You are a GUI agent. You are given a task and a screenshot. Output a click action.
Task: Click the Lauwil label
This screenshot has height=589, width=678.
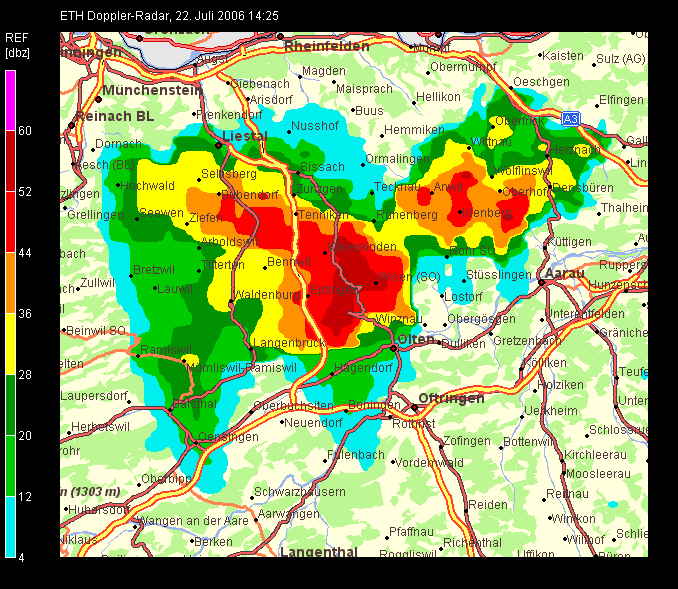pyautogui.click(x=175, y=289)
